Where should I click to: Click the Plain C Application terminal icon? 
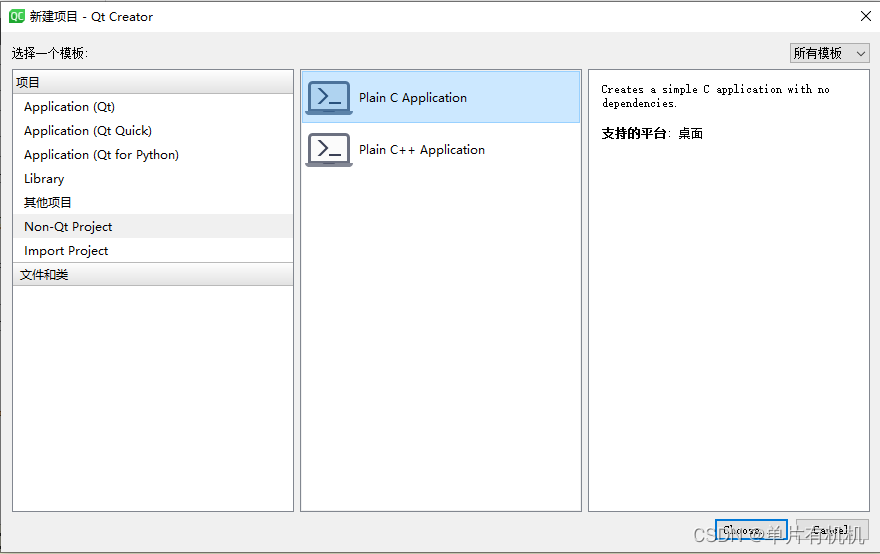pos(329,98)
